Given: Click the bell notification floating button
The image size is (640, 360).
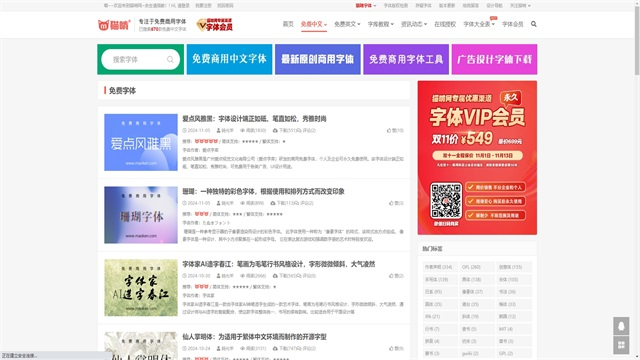Looking at the screenshot, I should (x=621, y=326).
